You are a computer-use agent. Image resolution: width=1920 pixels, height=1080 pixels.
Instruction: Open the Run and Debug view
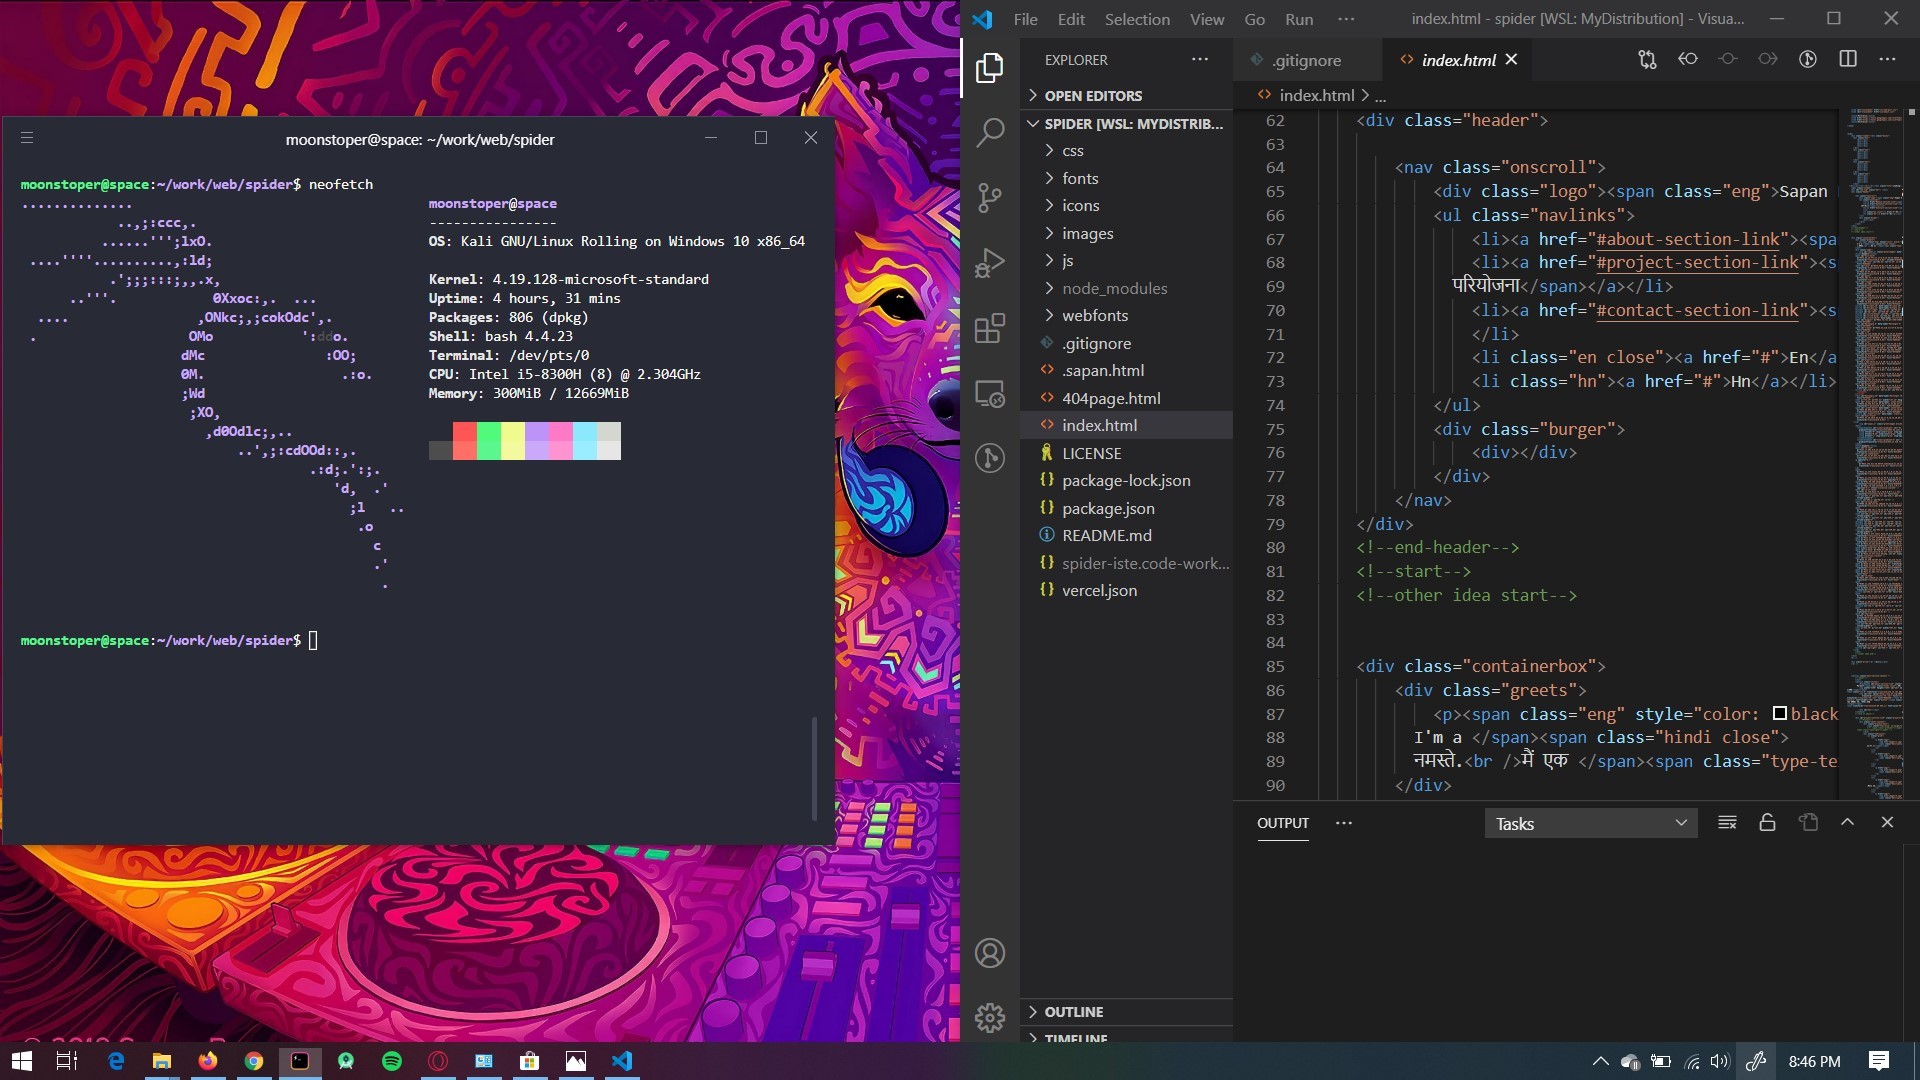point(990,263)
